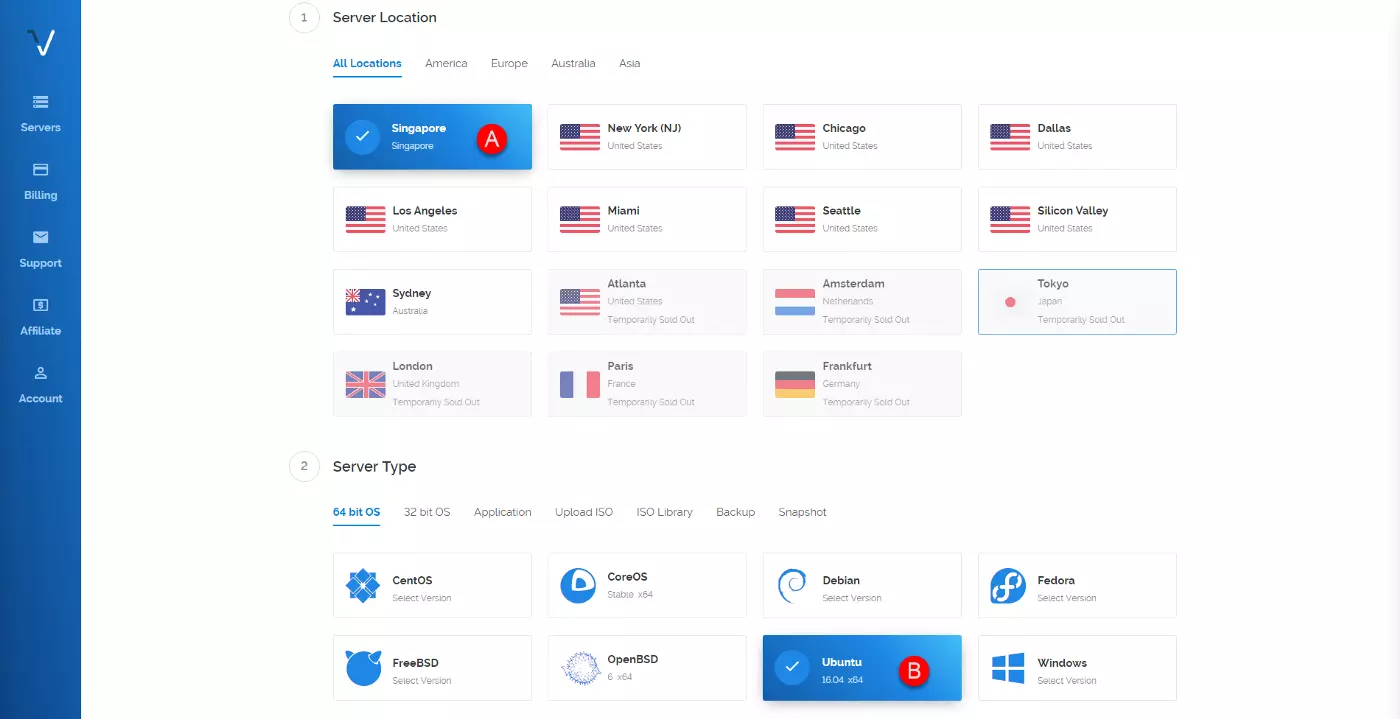Open Servers from the sidebar
Image resolution: width=1400 pixels, height=719 pixels.
pos(40,113)
